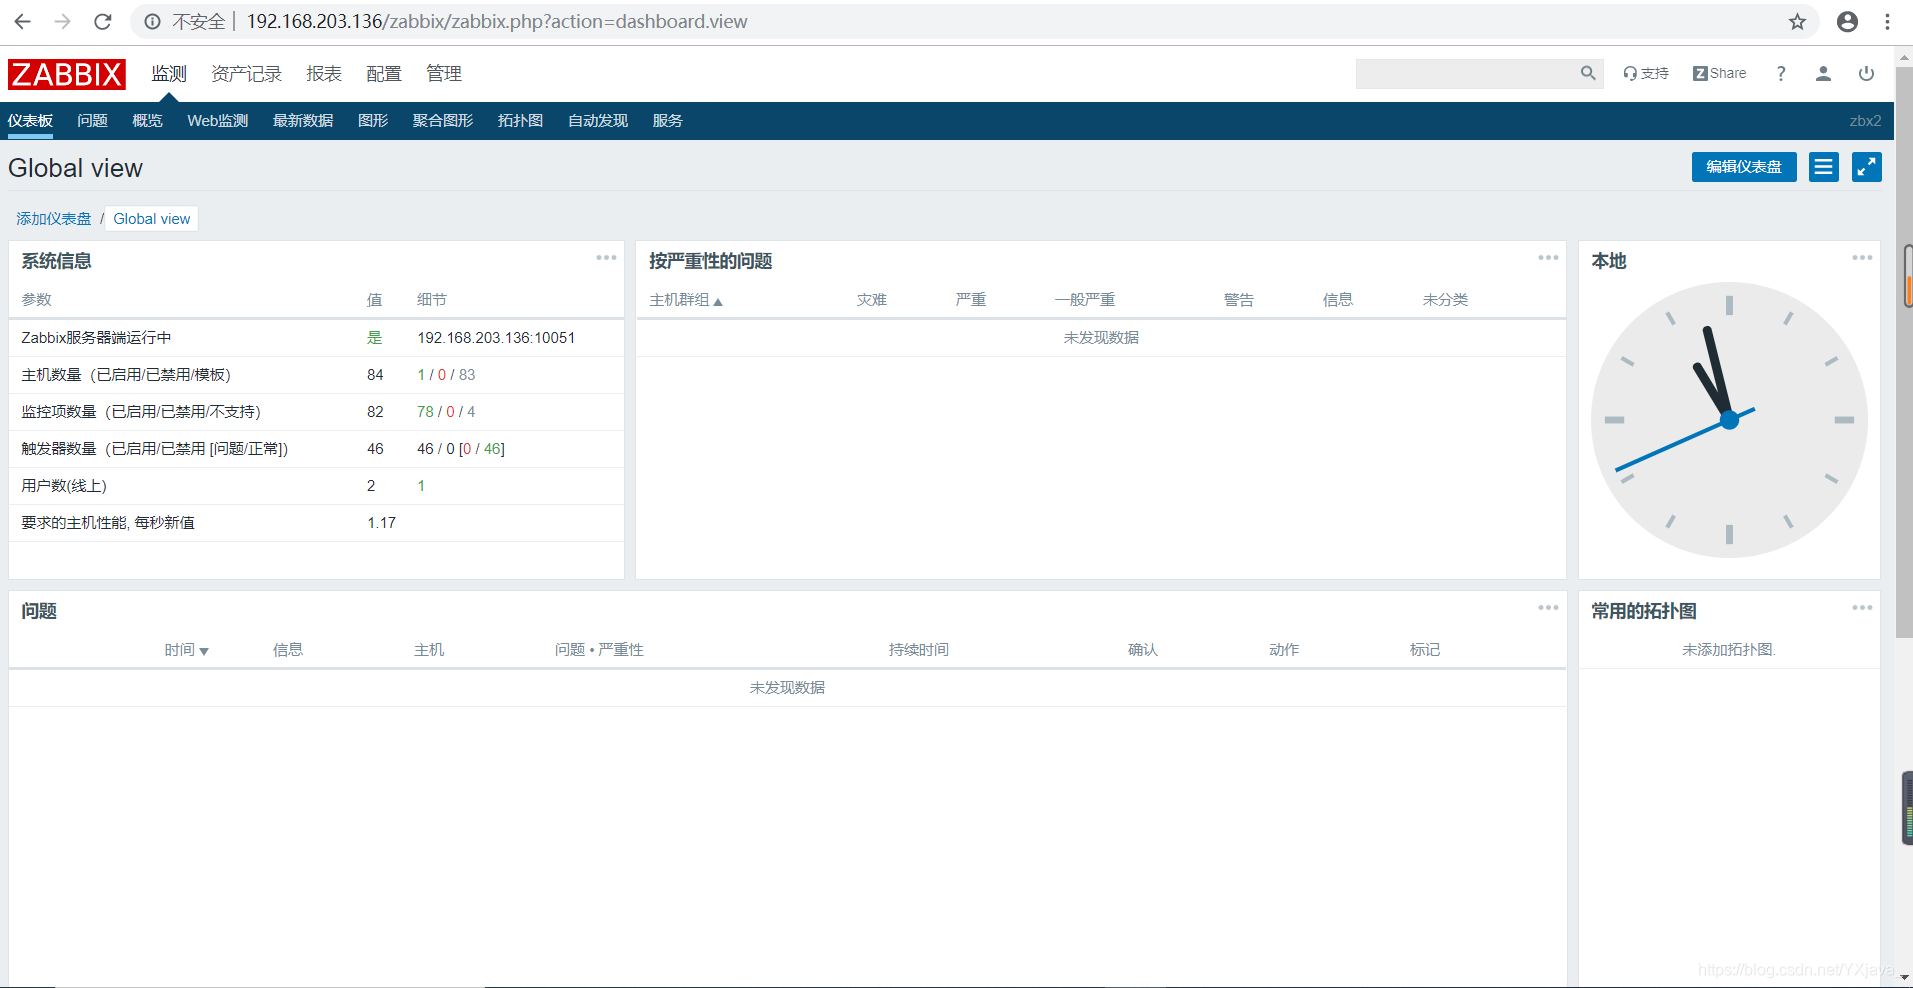Open the support (支持) link
The width and height of the screenshot is (1913, 988).
click(1646, 73)
